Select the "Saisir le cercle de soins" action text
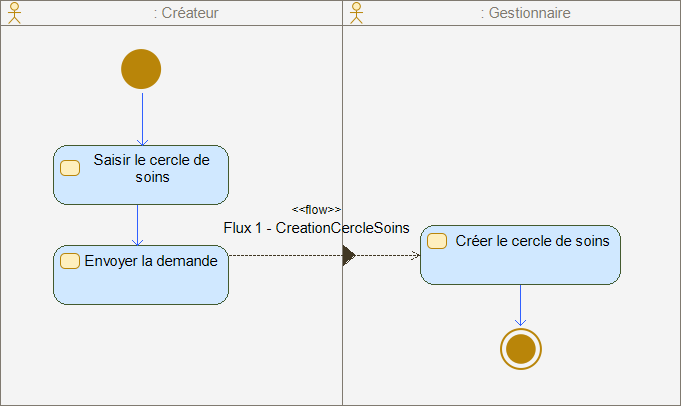Screen dimensions: 681x406 (x=151, y=169)
